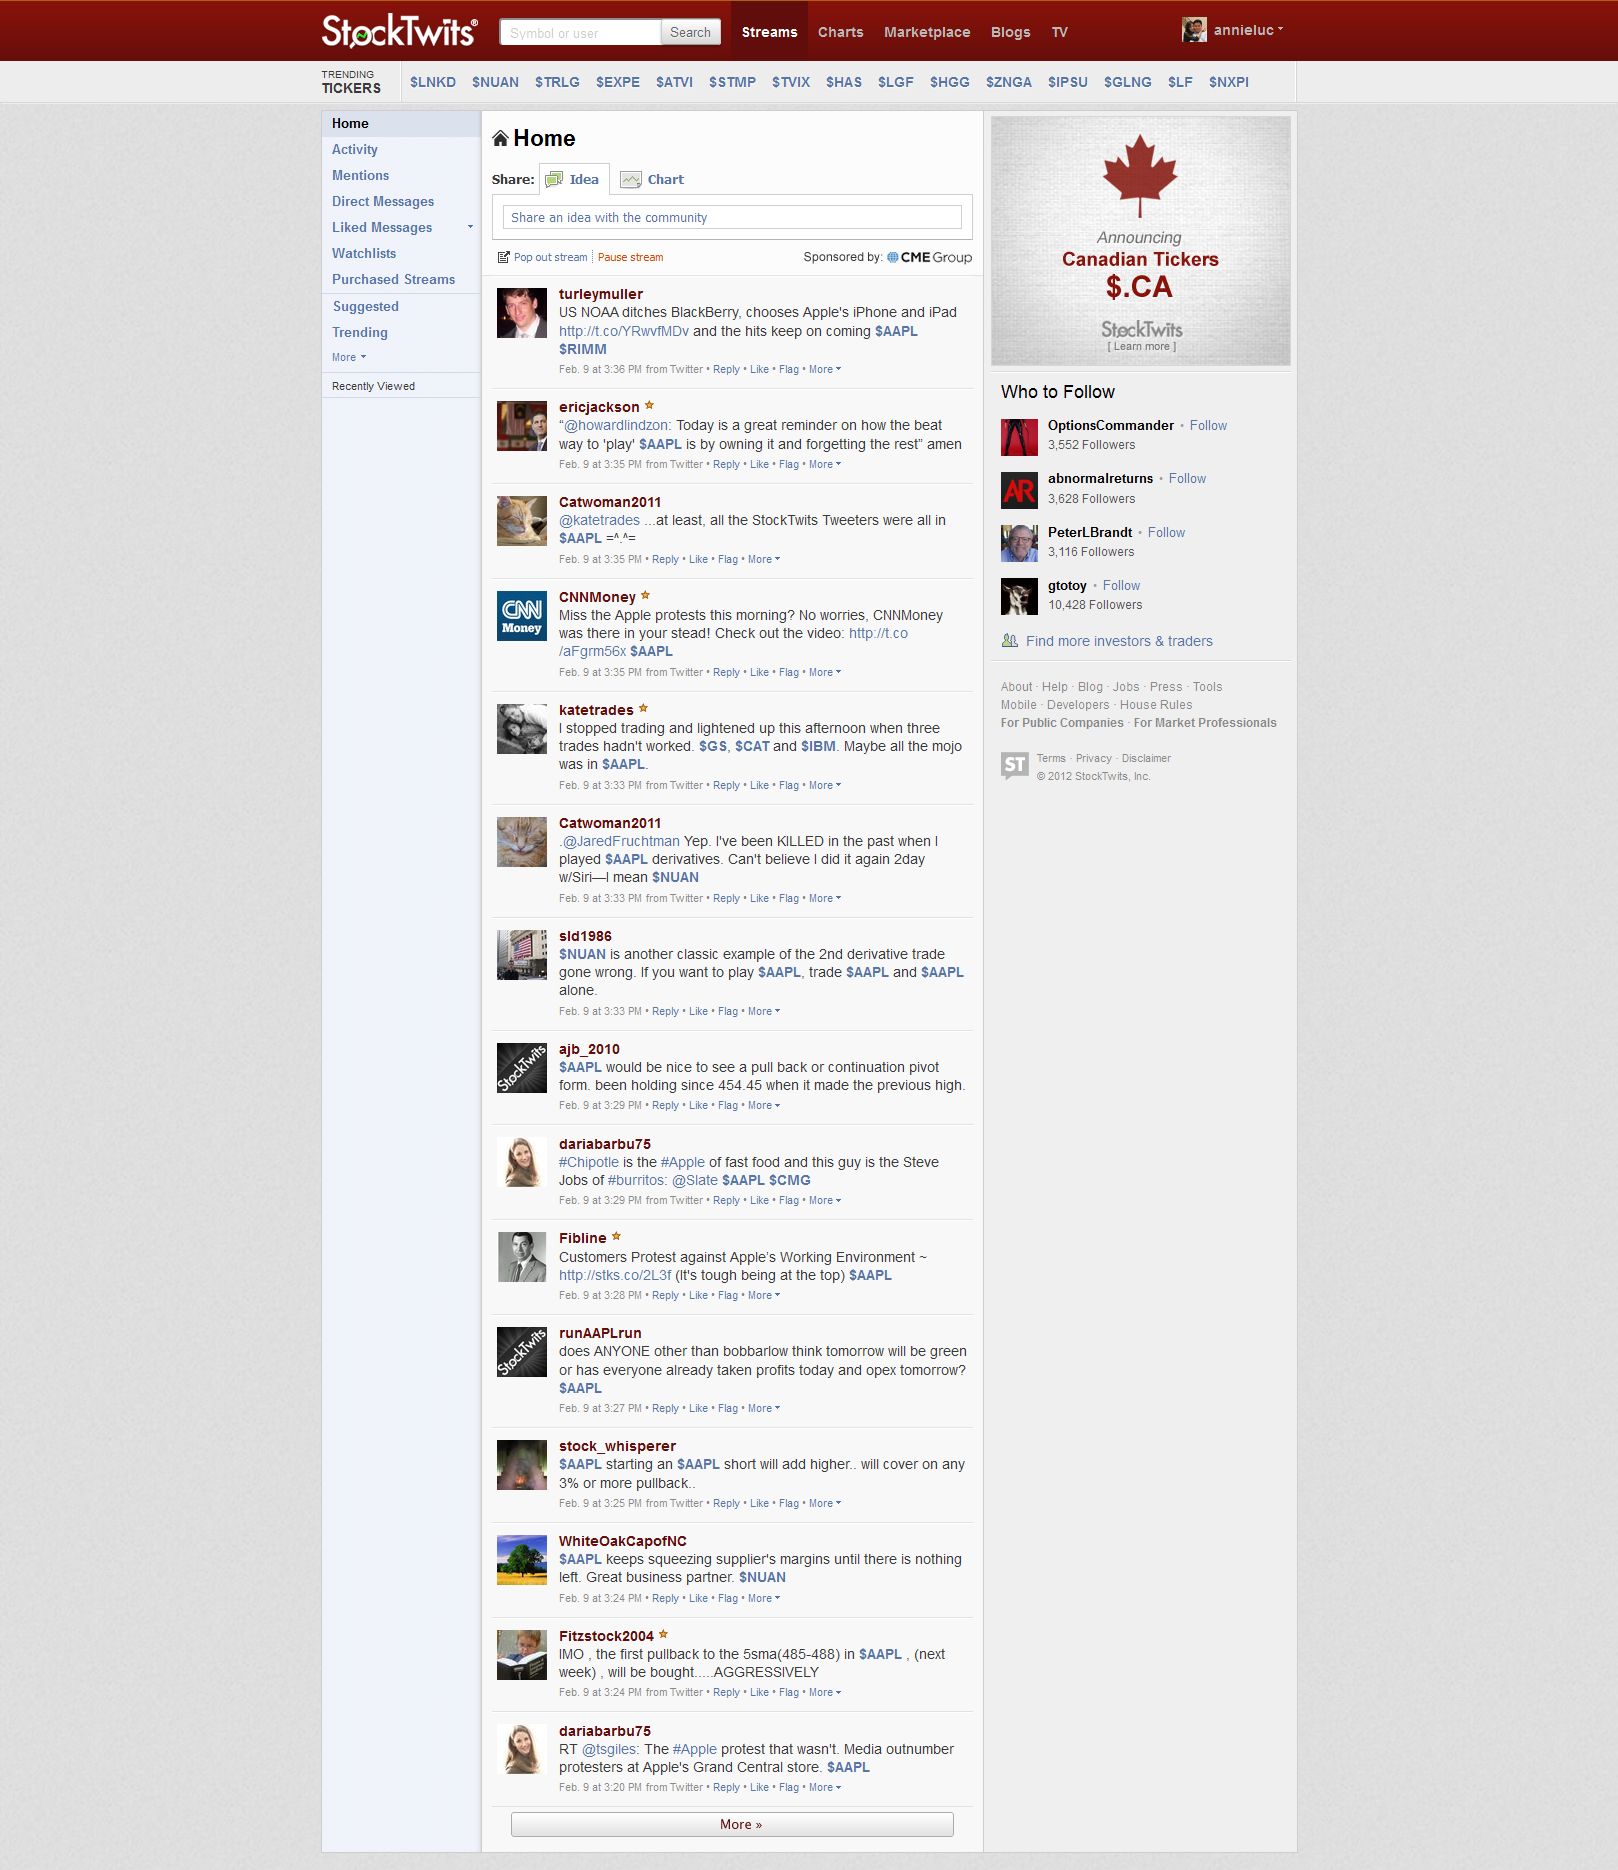1618x1870 pixels.
Task: Open the Canadian Tickers announcement banner
Action: [x=1140, y=241]
